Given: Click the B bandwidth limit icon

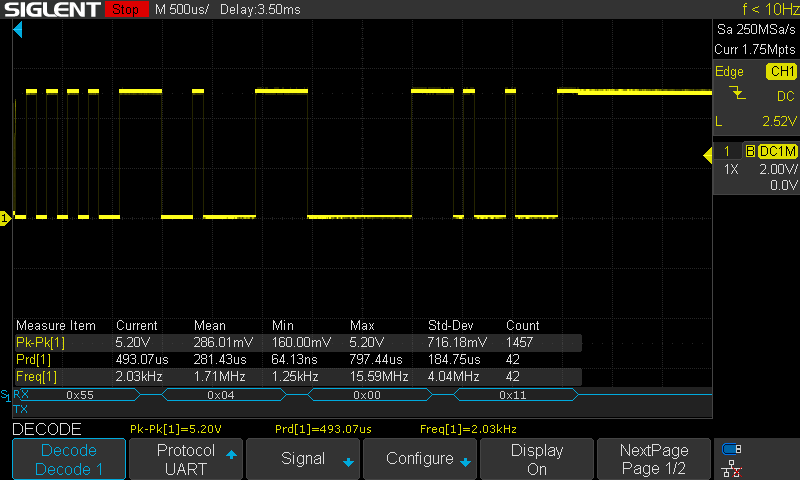Looking at the screenshot, I should pyautogui.click(x=750, y=151).
